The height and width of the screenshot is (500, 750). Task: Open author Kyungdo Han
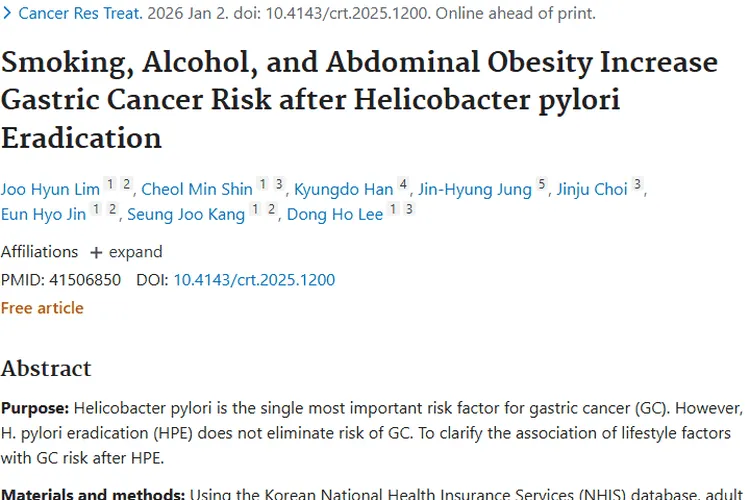[342, 189]
